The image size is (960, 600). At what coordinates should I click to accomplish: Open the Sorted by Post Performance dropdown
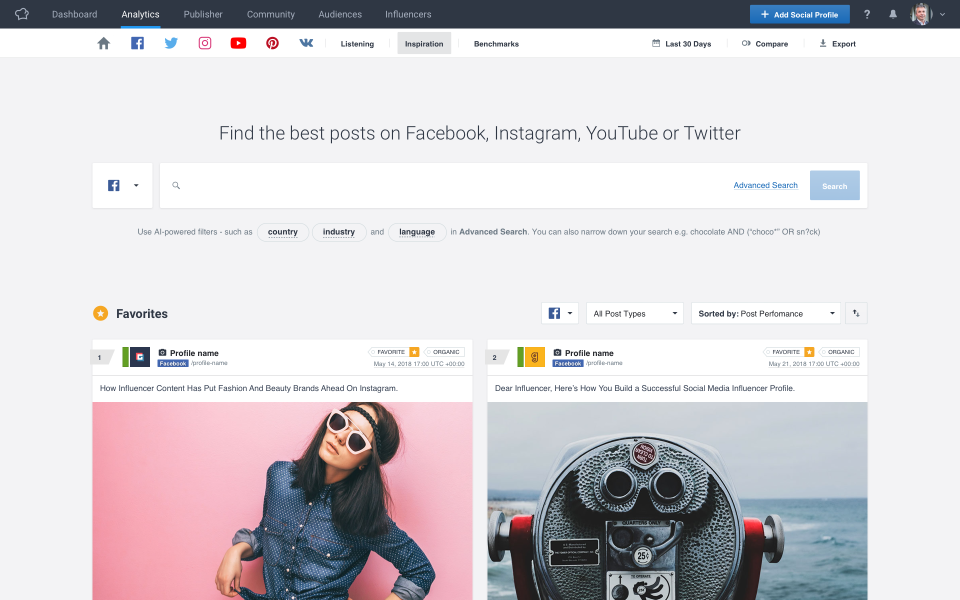click(766, 313)
